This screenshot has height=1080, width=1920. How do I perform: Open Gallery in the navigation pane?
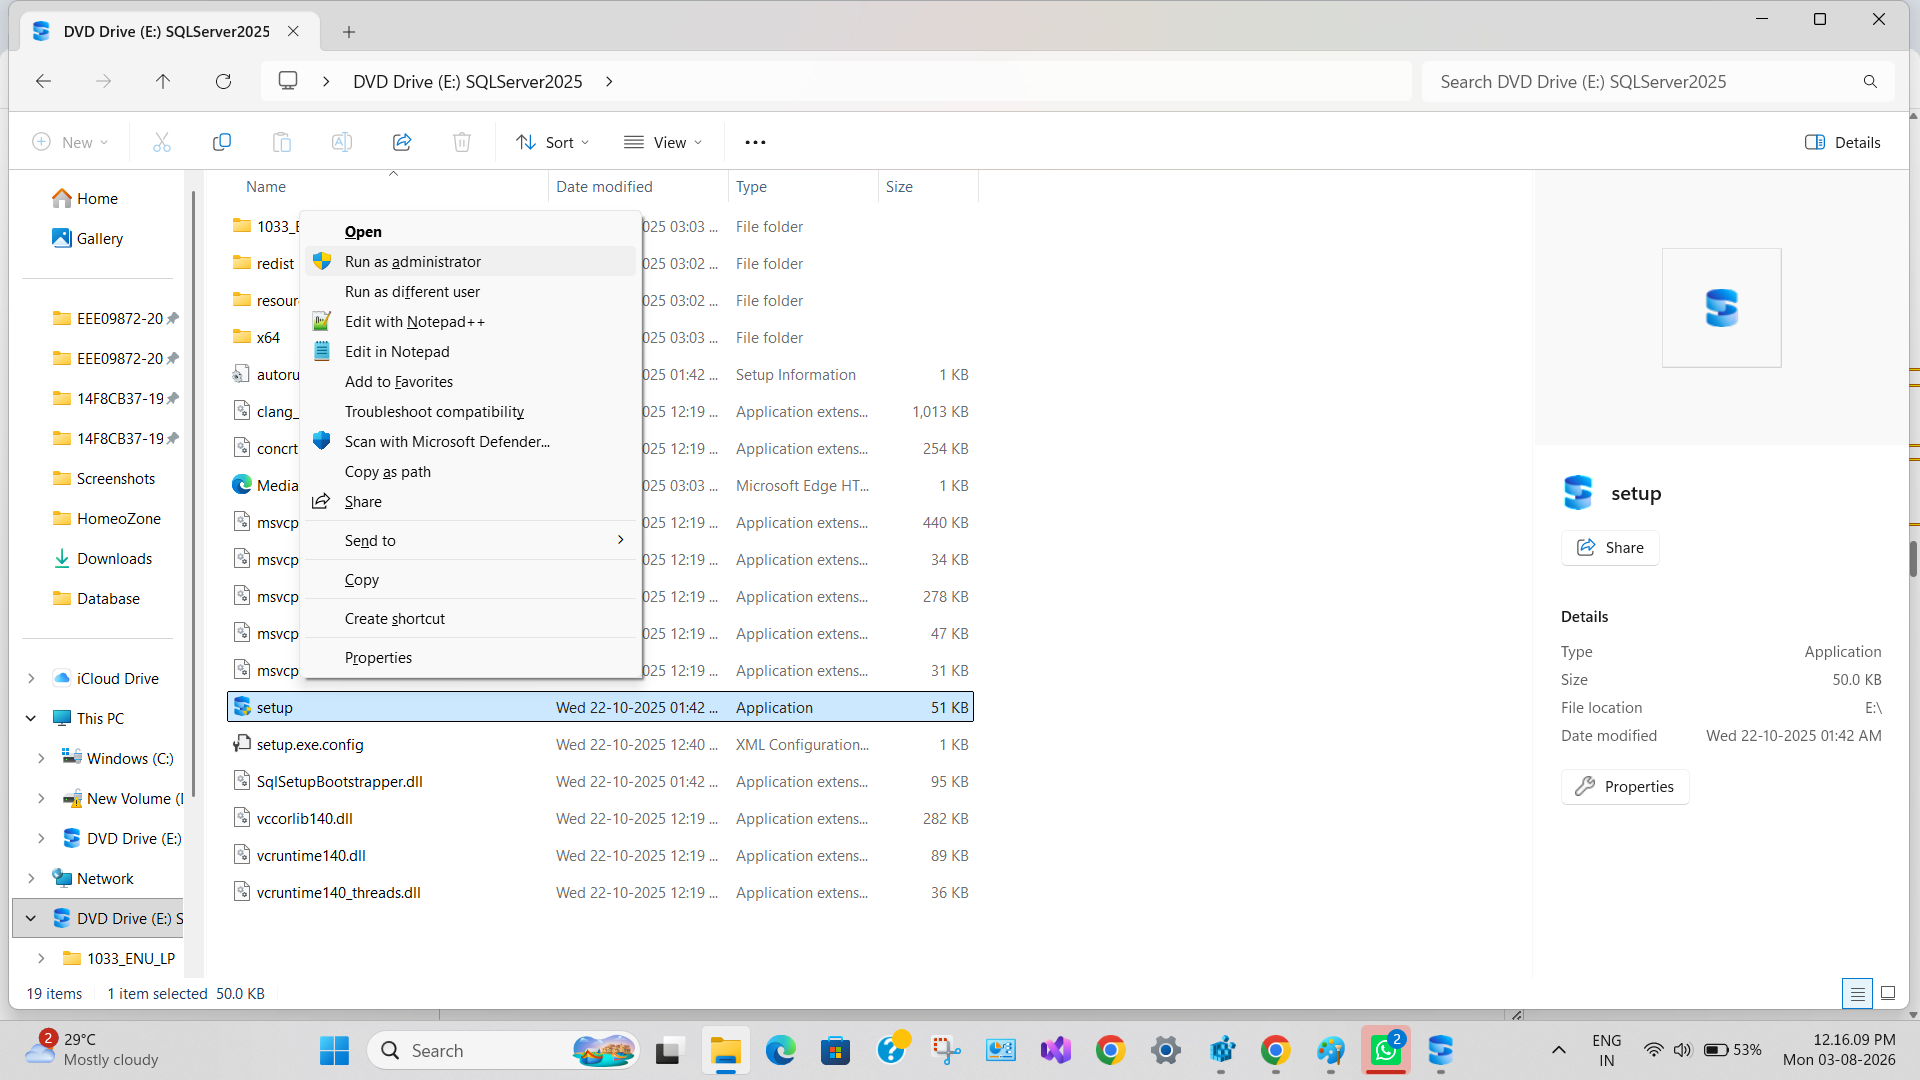pyautogui.click(x=99, y=238)
